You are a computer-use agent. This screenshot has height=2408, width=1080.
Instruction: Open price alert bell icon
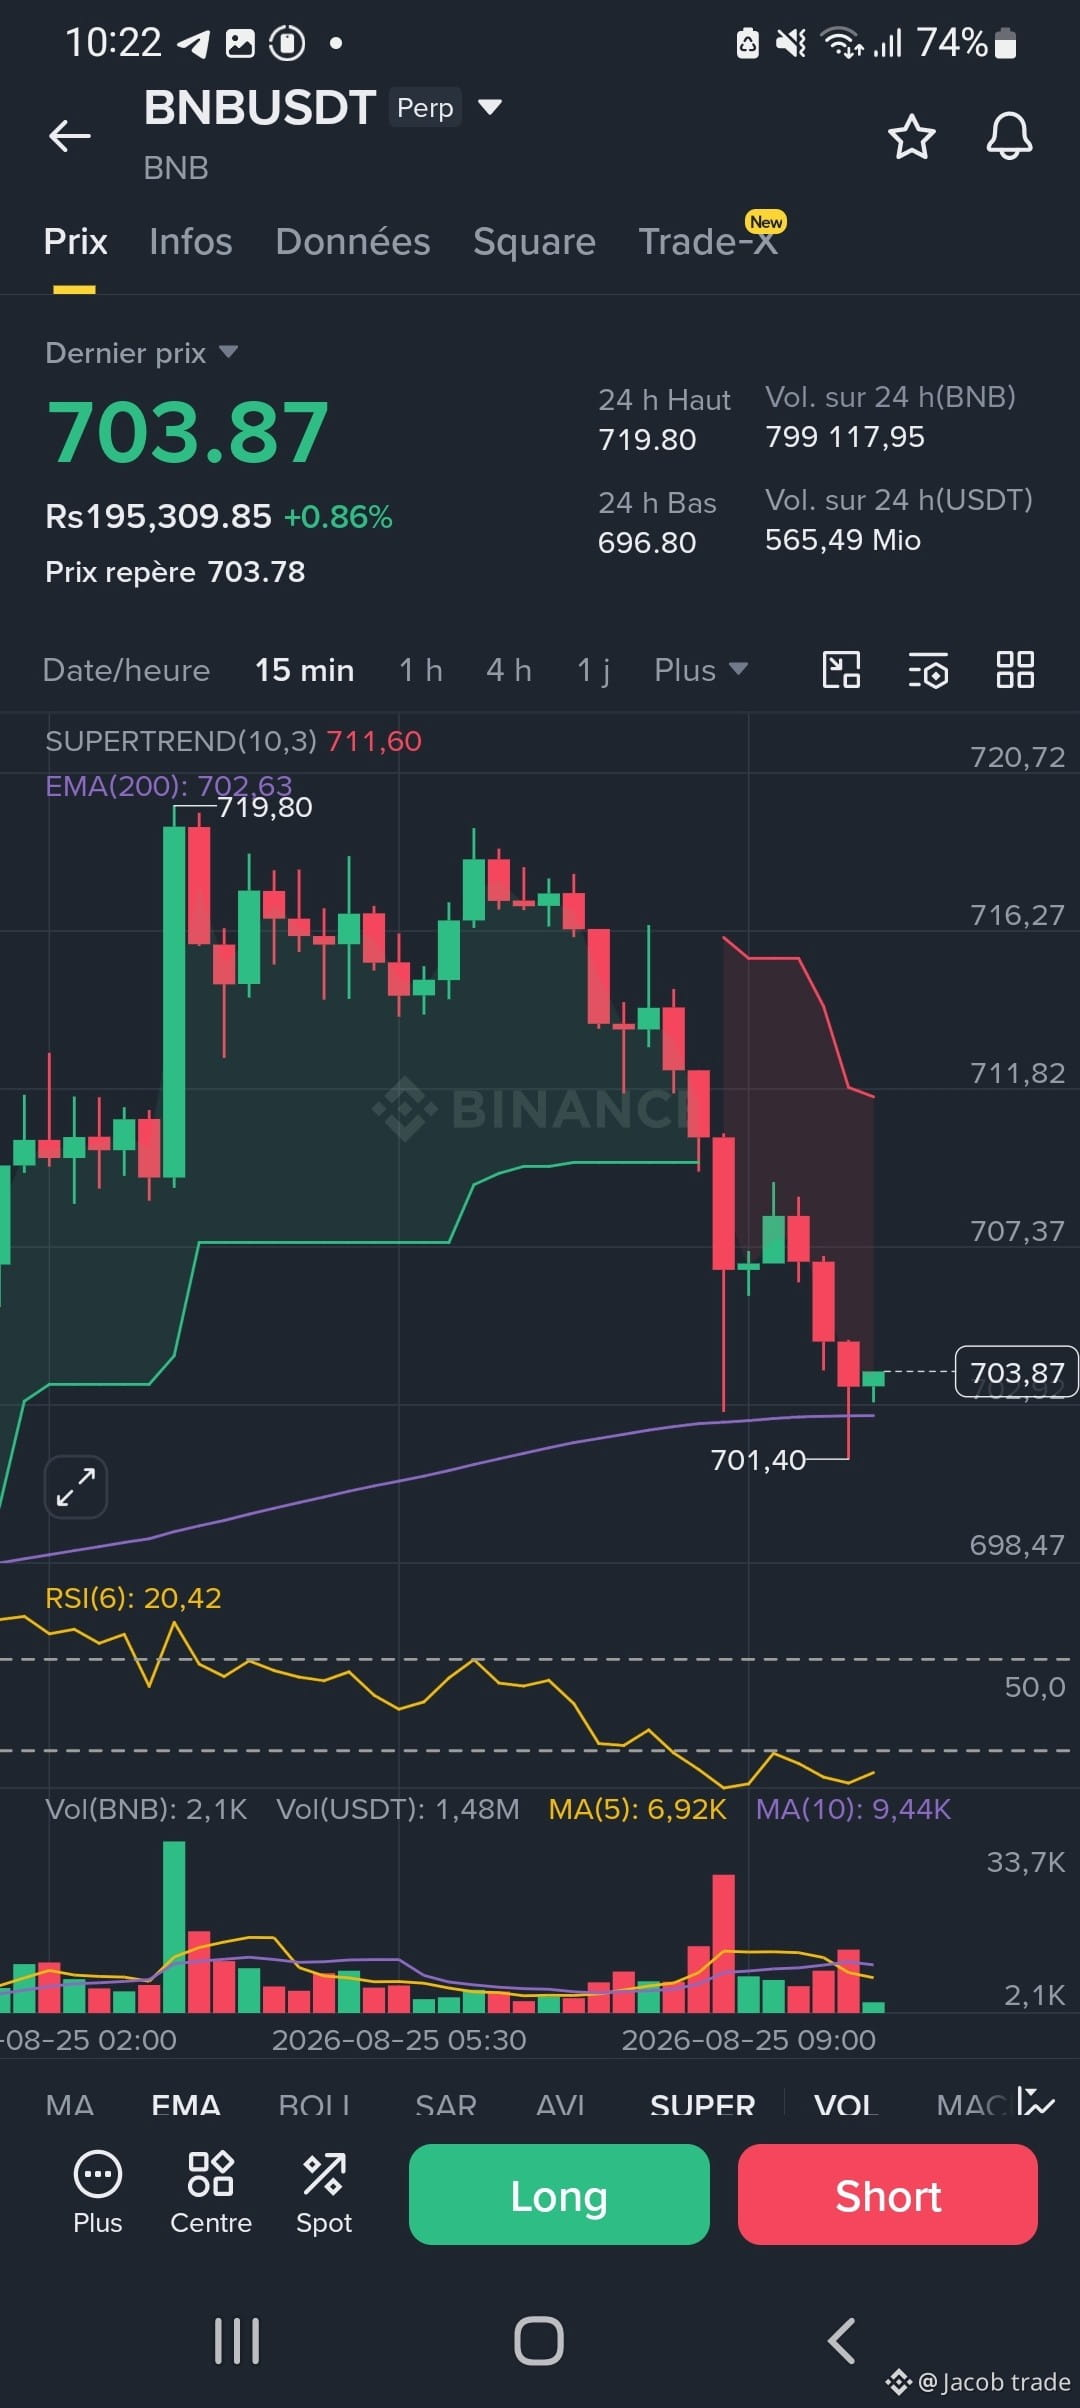1009,136
